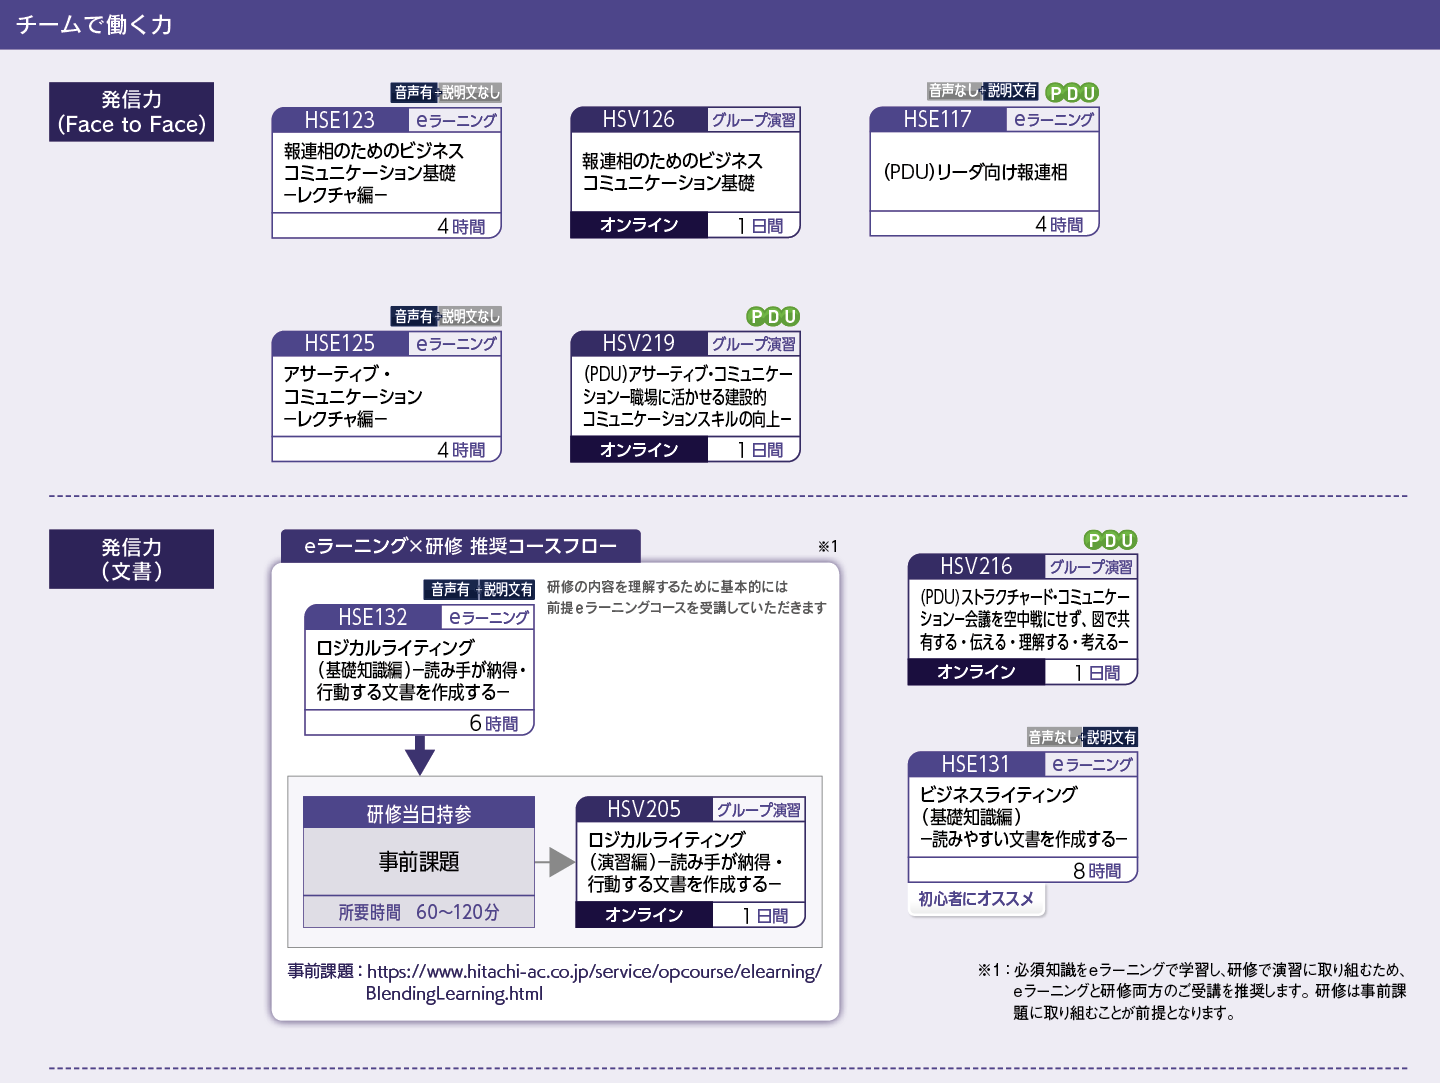Open the HSE131 ビジネスライティング card
This screenshot has height=1083, width=1440.
tap(1023, 818)
